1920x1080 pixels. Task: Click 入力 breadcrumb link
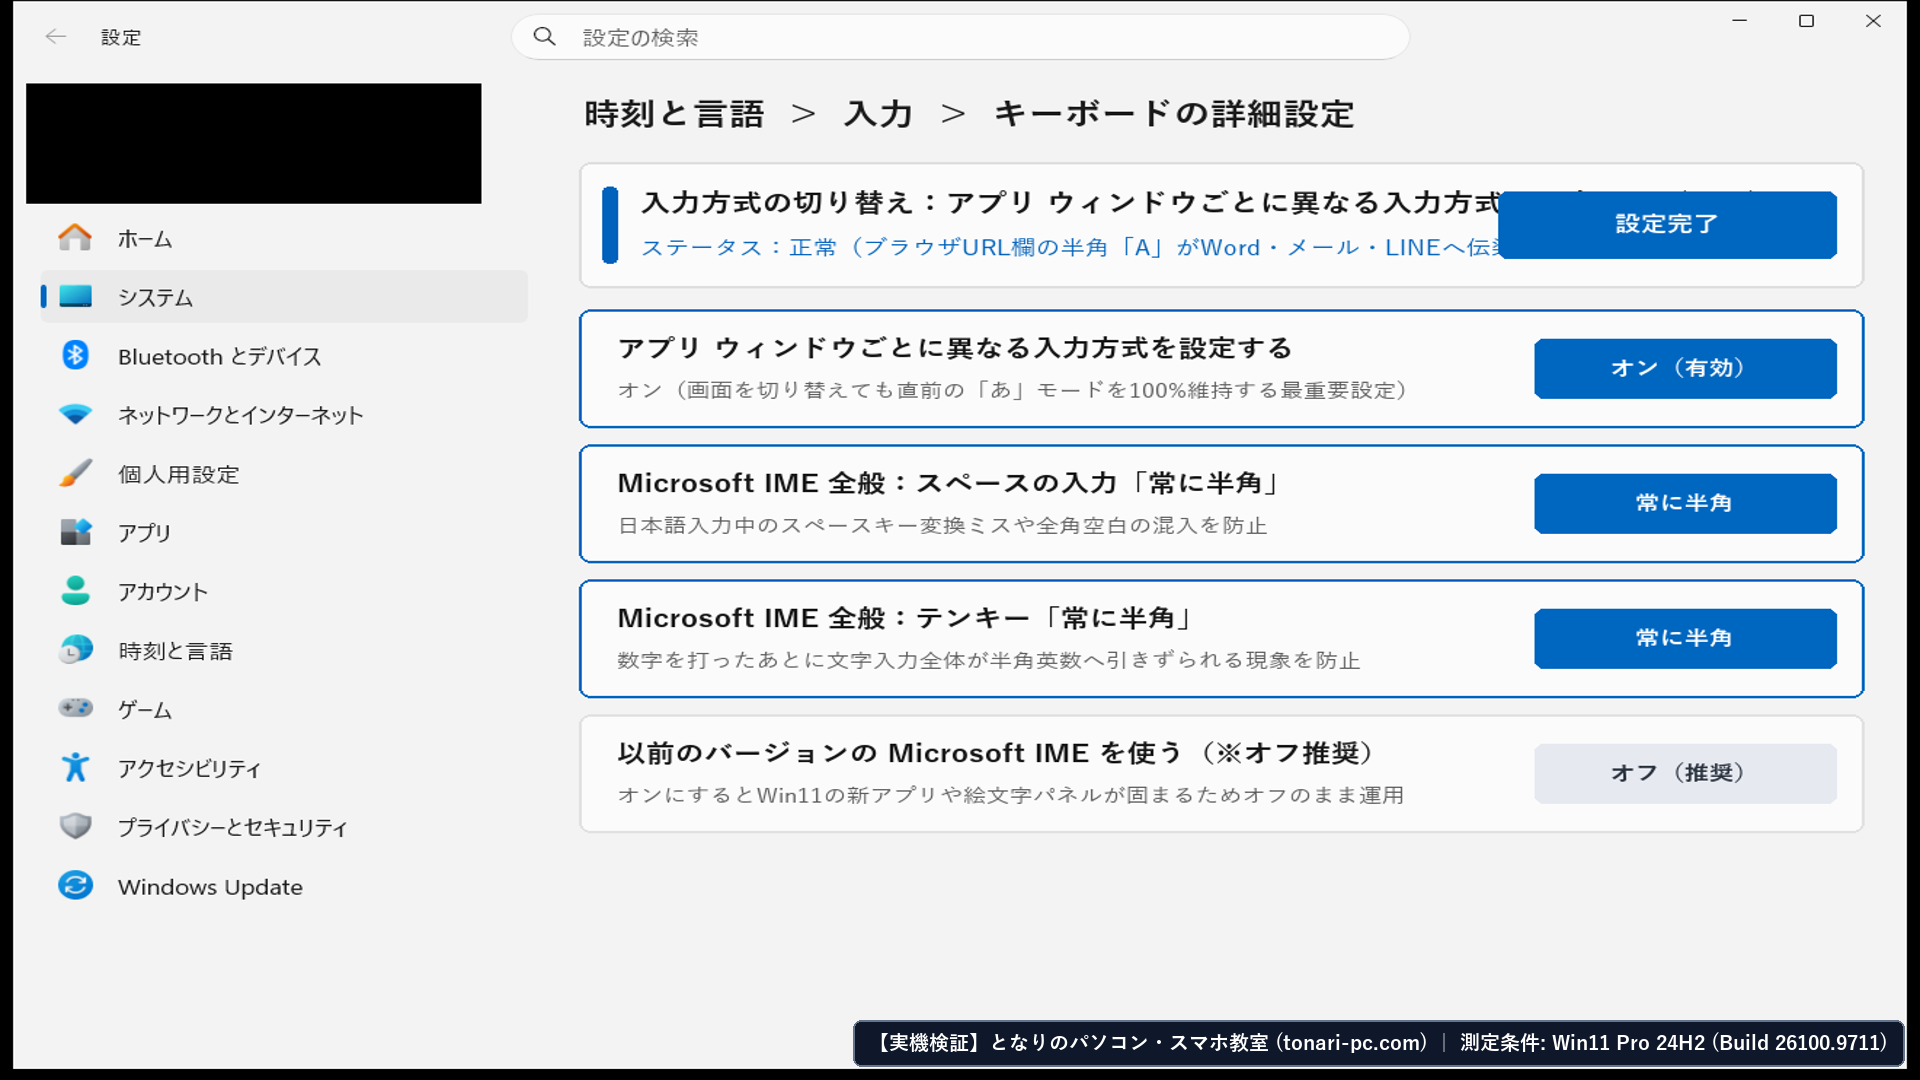(878, 114)
